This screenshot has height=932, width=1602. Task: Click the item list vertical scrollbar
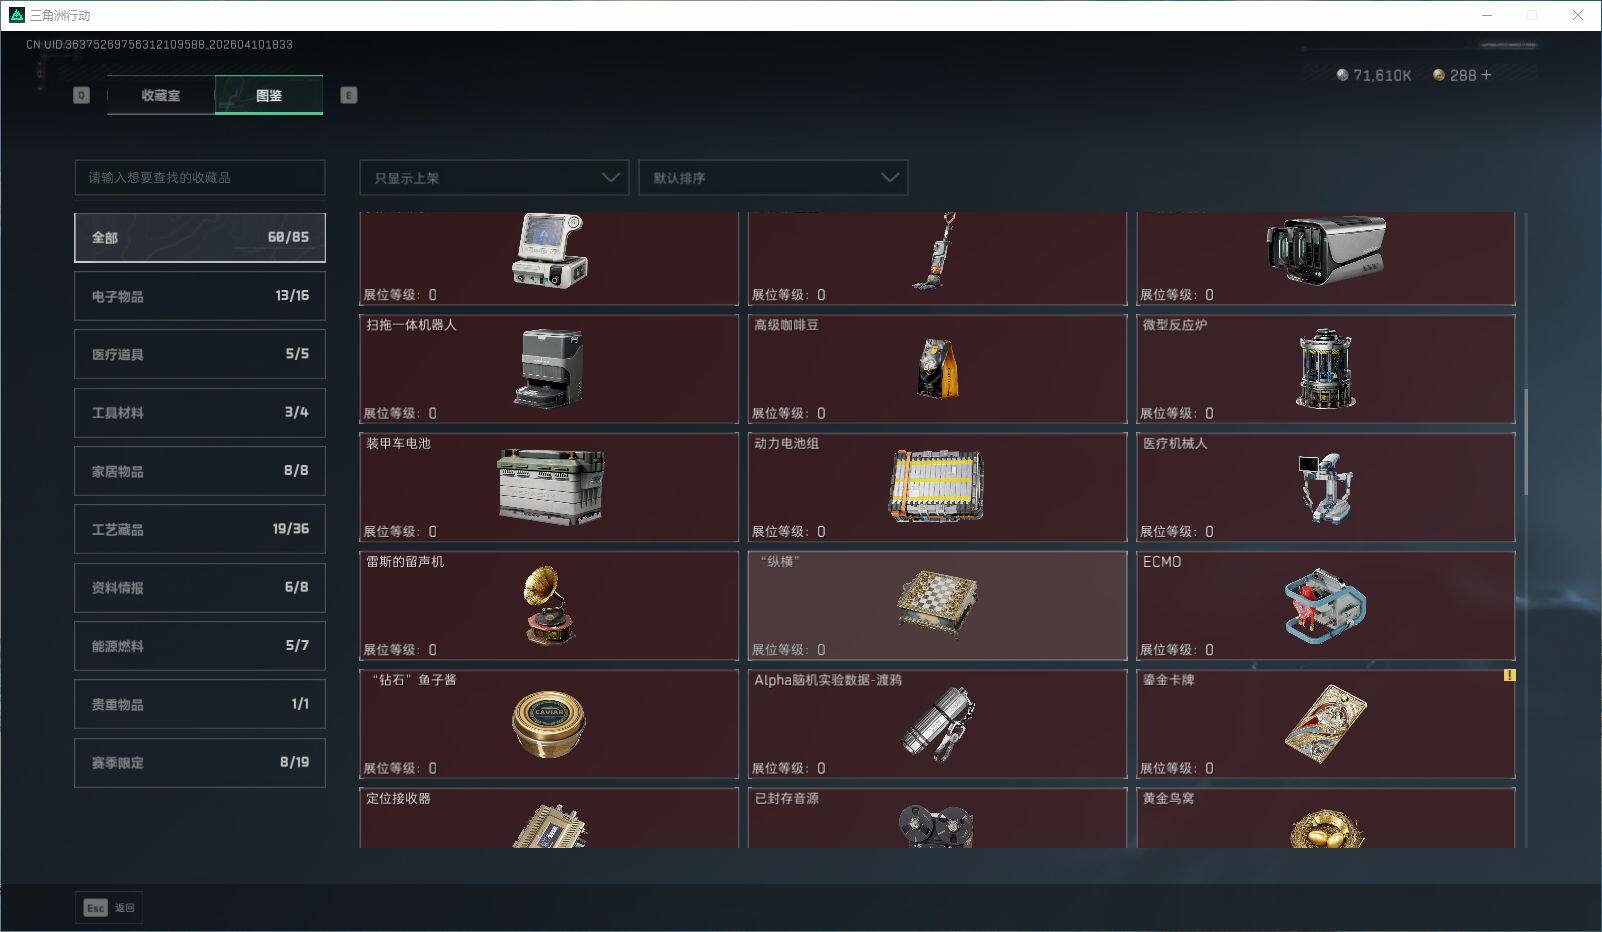1526,442
